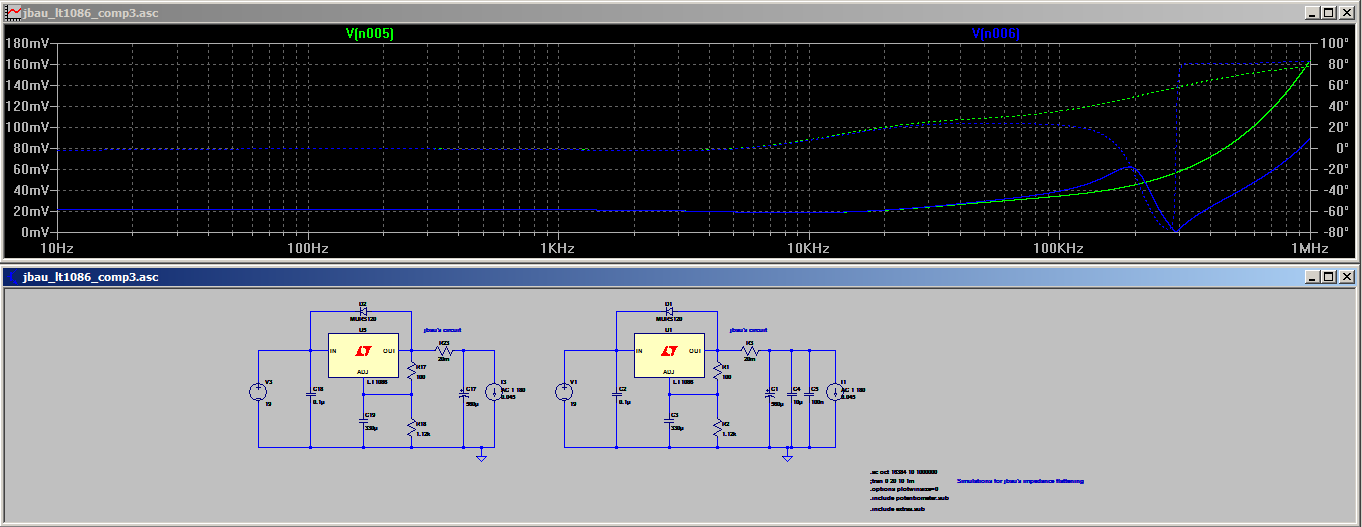Click the C2 input capacitor

coord(616,394)
